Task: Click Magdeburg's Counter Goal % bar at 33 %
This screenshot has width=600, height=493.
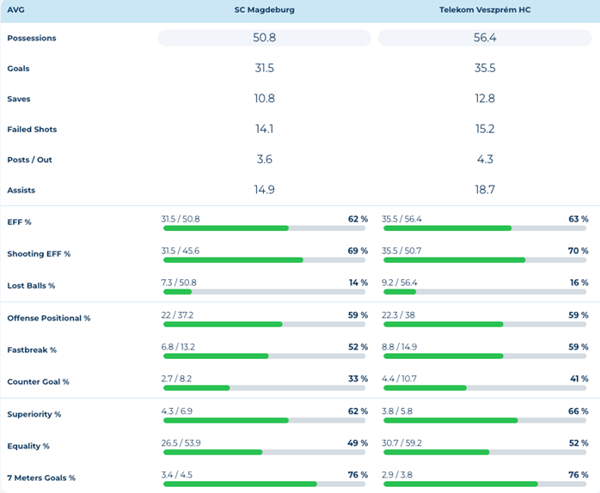Action: (x=264, y=388)
